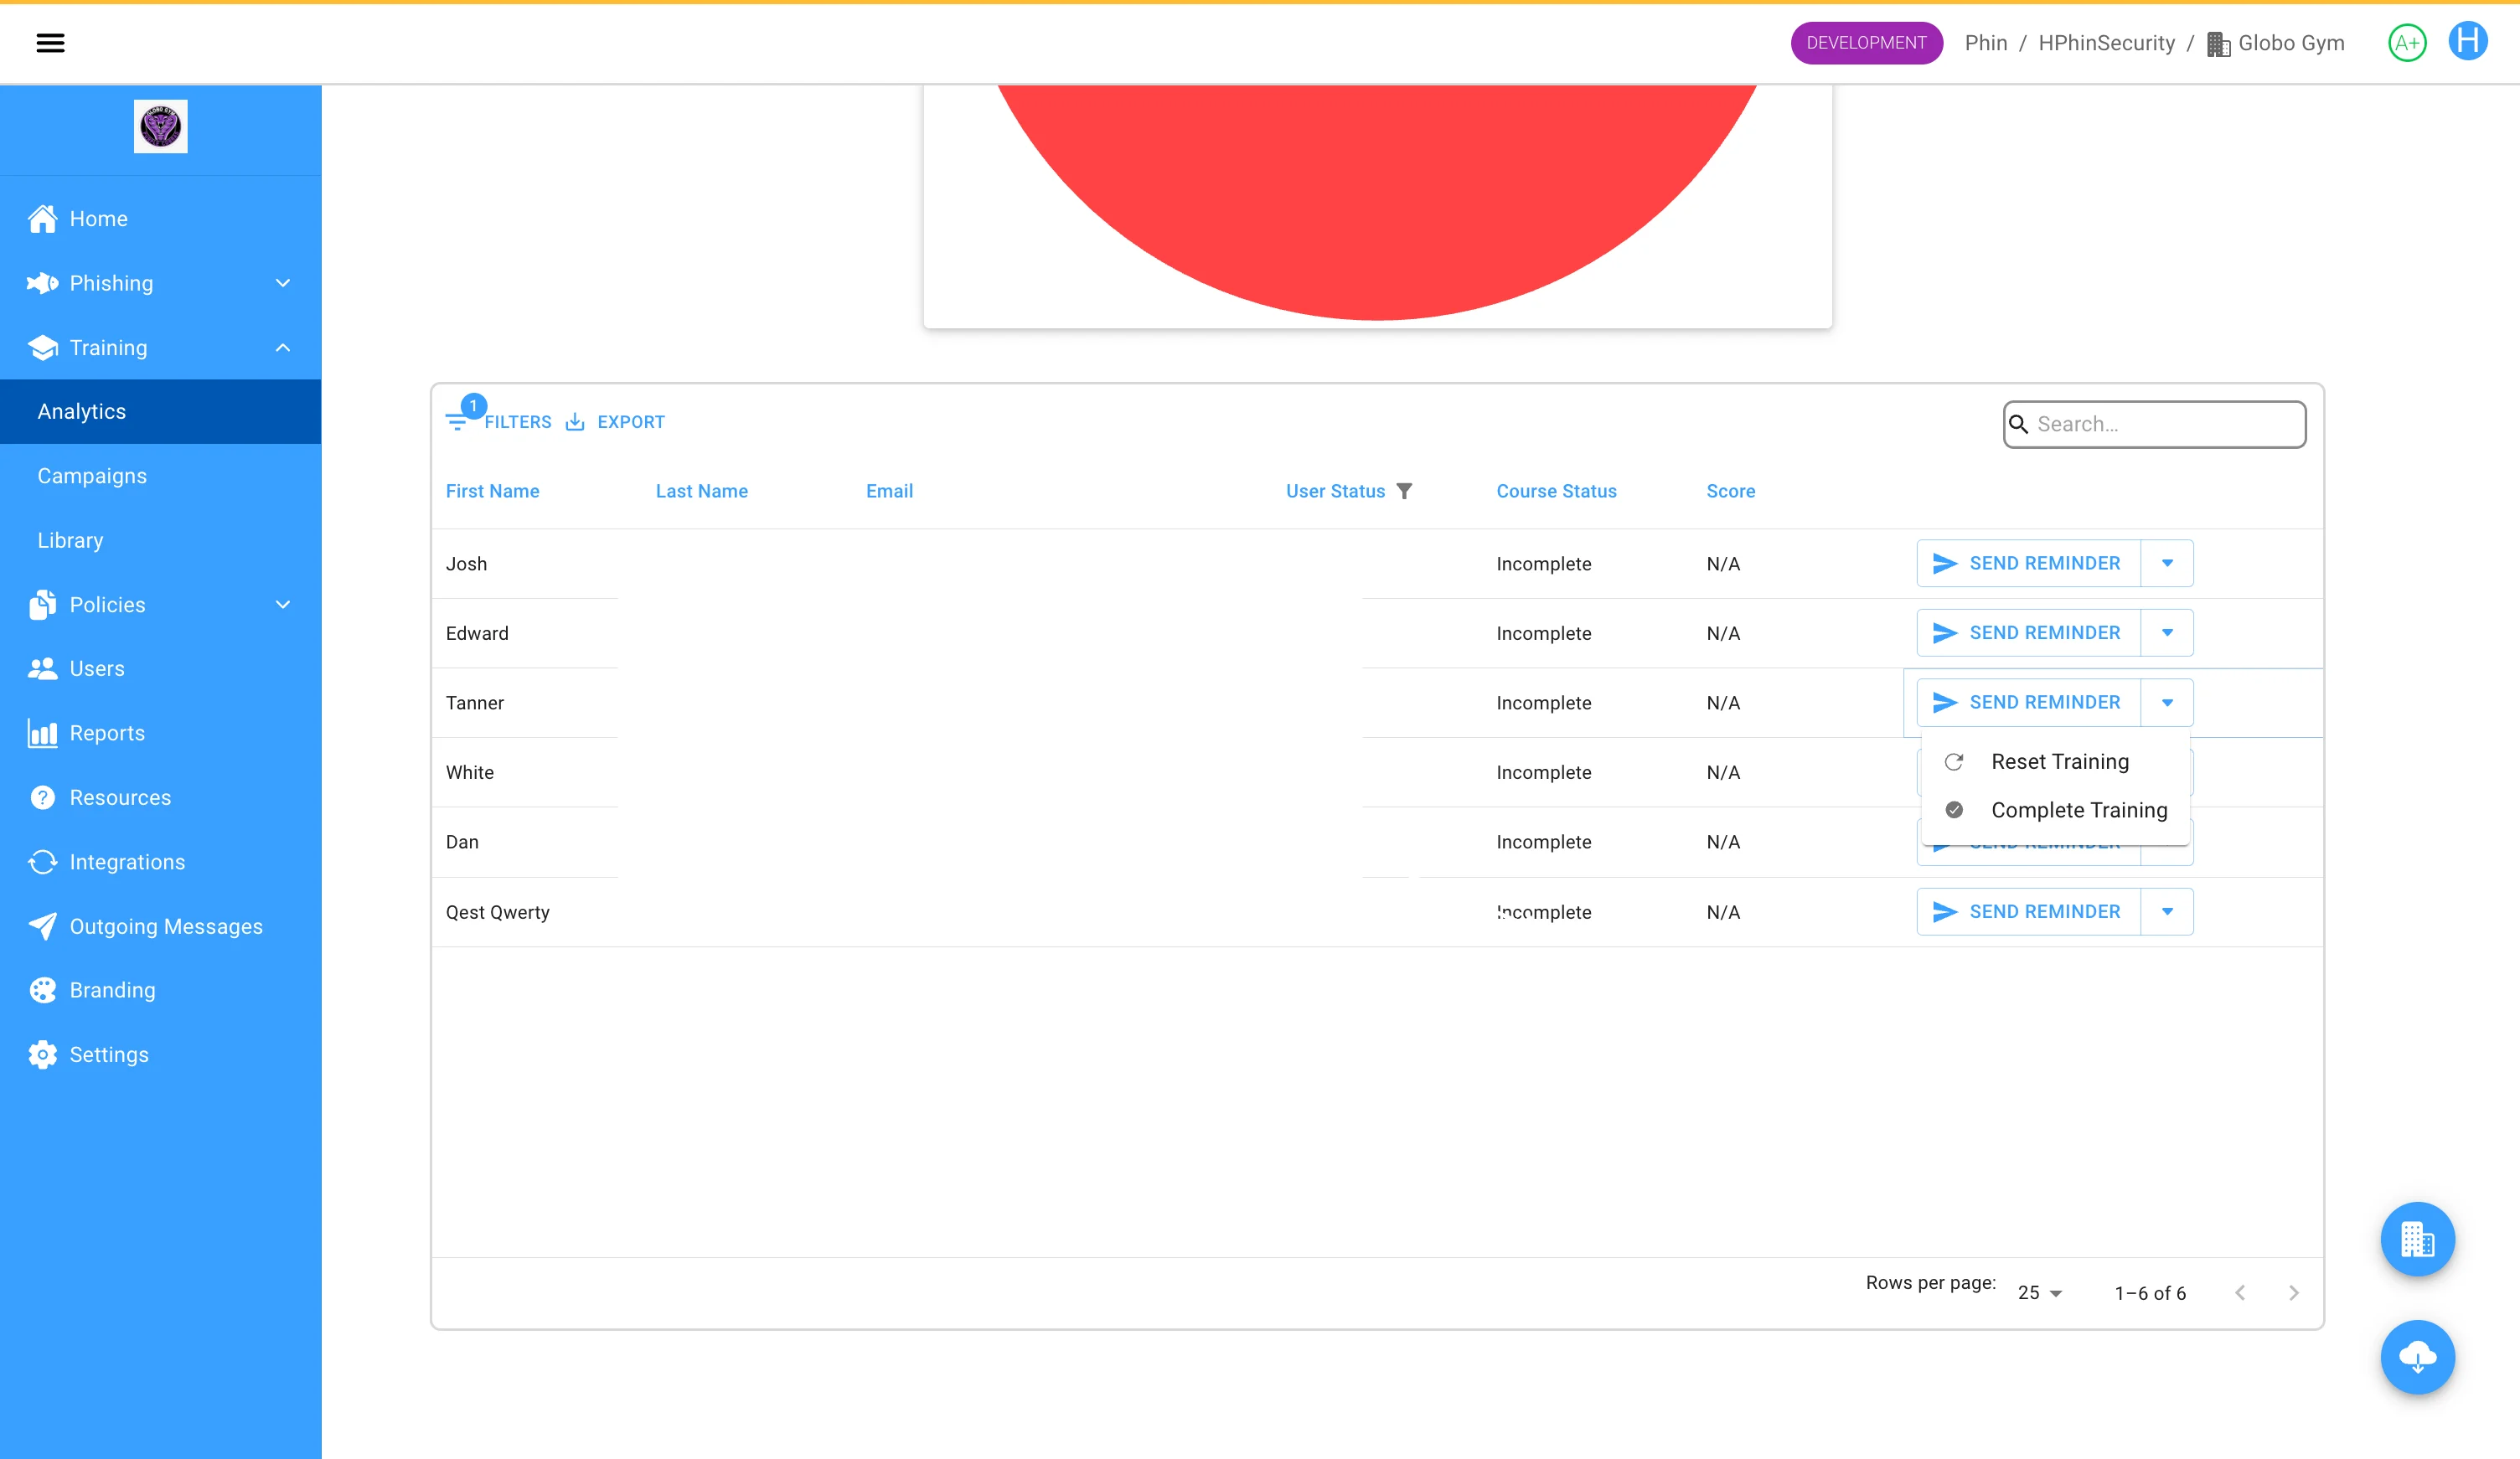Screen dimensions: 2520x1459
Task: Click the red pie chart segment
Action: pyautogui.click(x=1377, y=200)
